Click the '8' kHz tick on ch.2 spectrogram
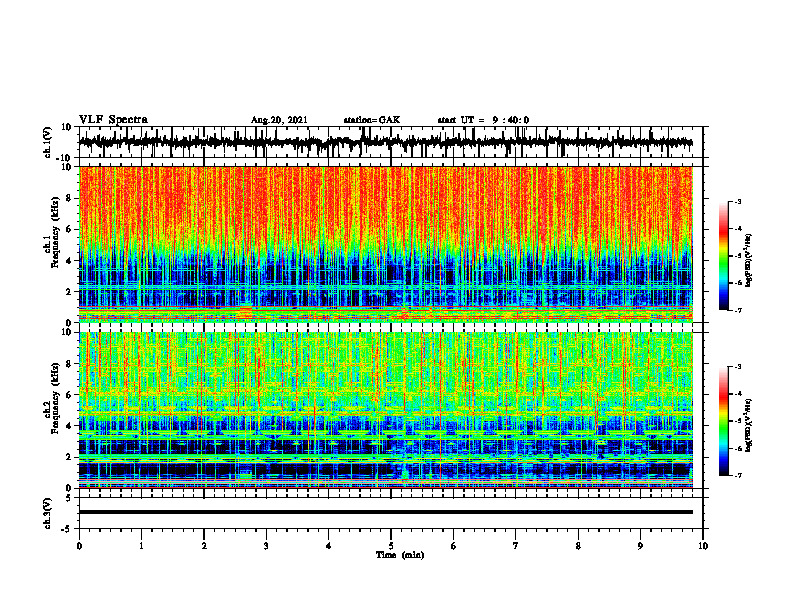The image size is (792, 612). coord(69,364)
